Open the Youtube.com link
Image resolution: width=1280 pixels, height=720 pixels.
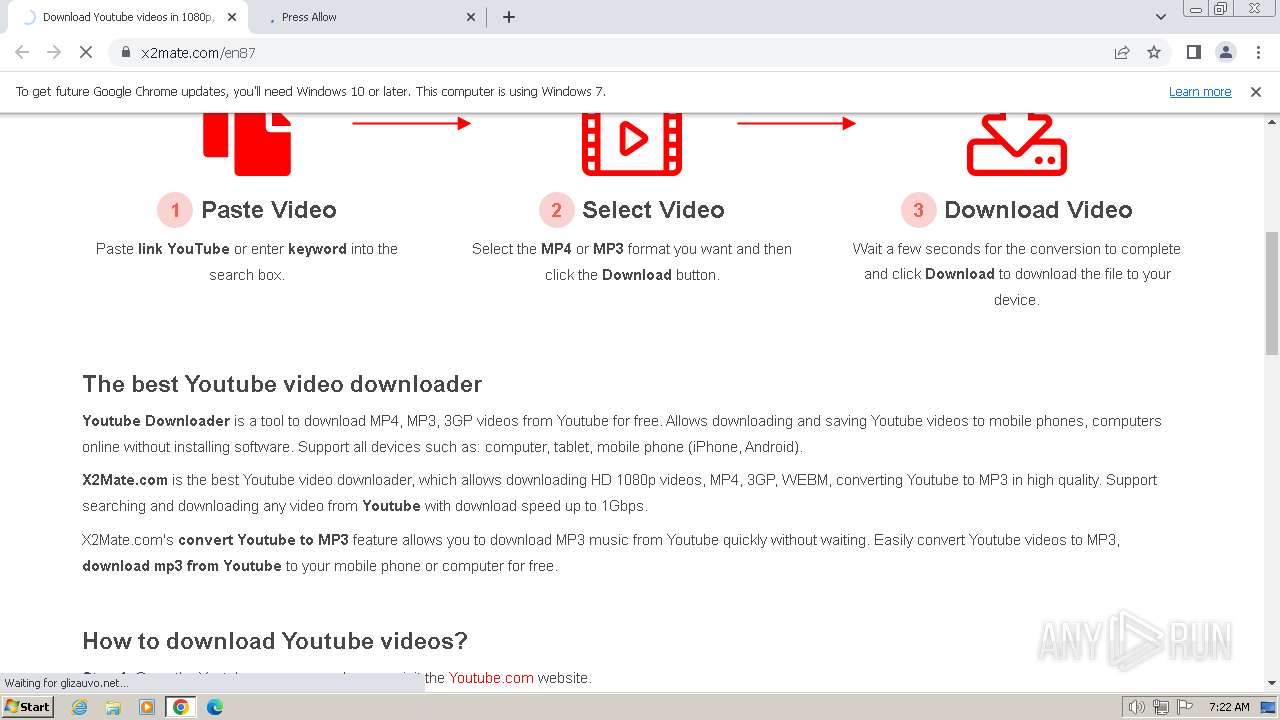tap(491, 678)
